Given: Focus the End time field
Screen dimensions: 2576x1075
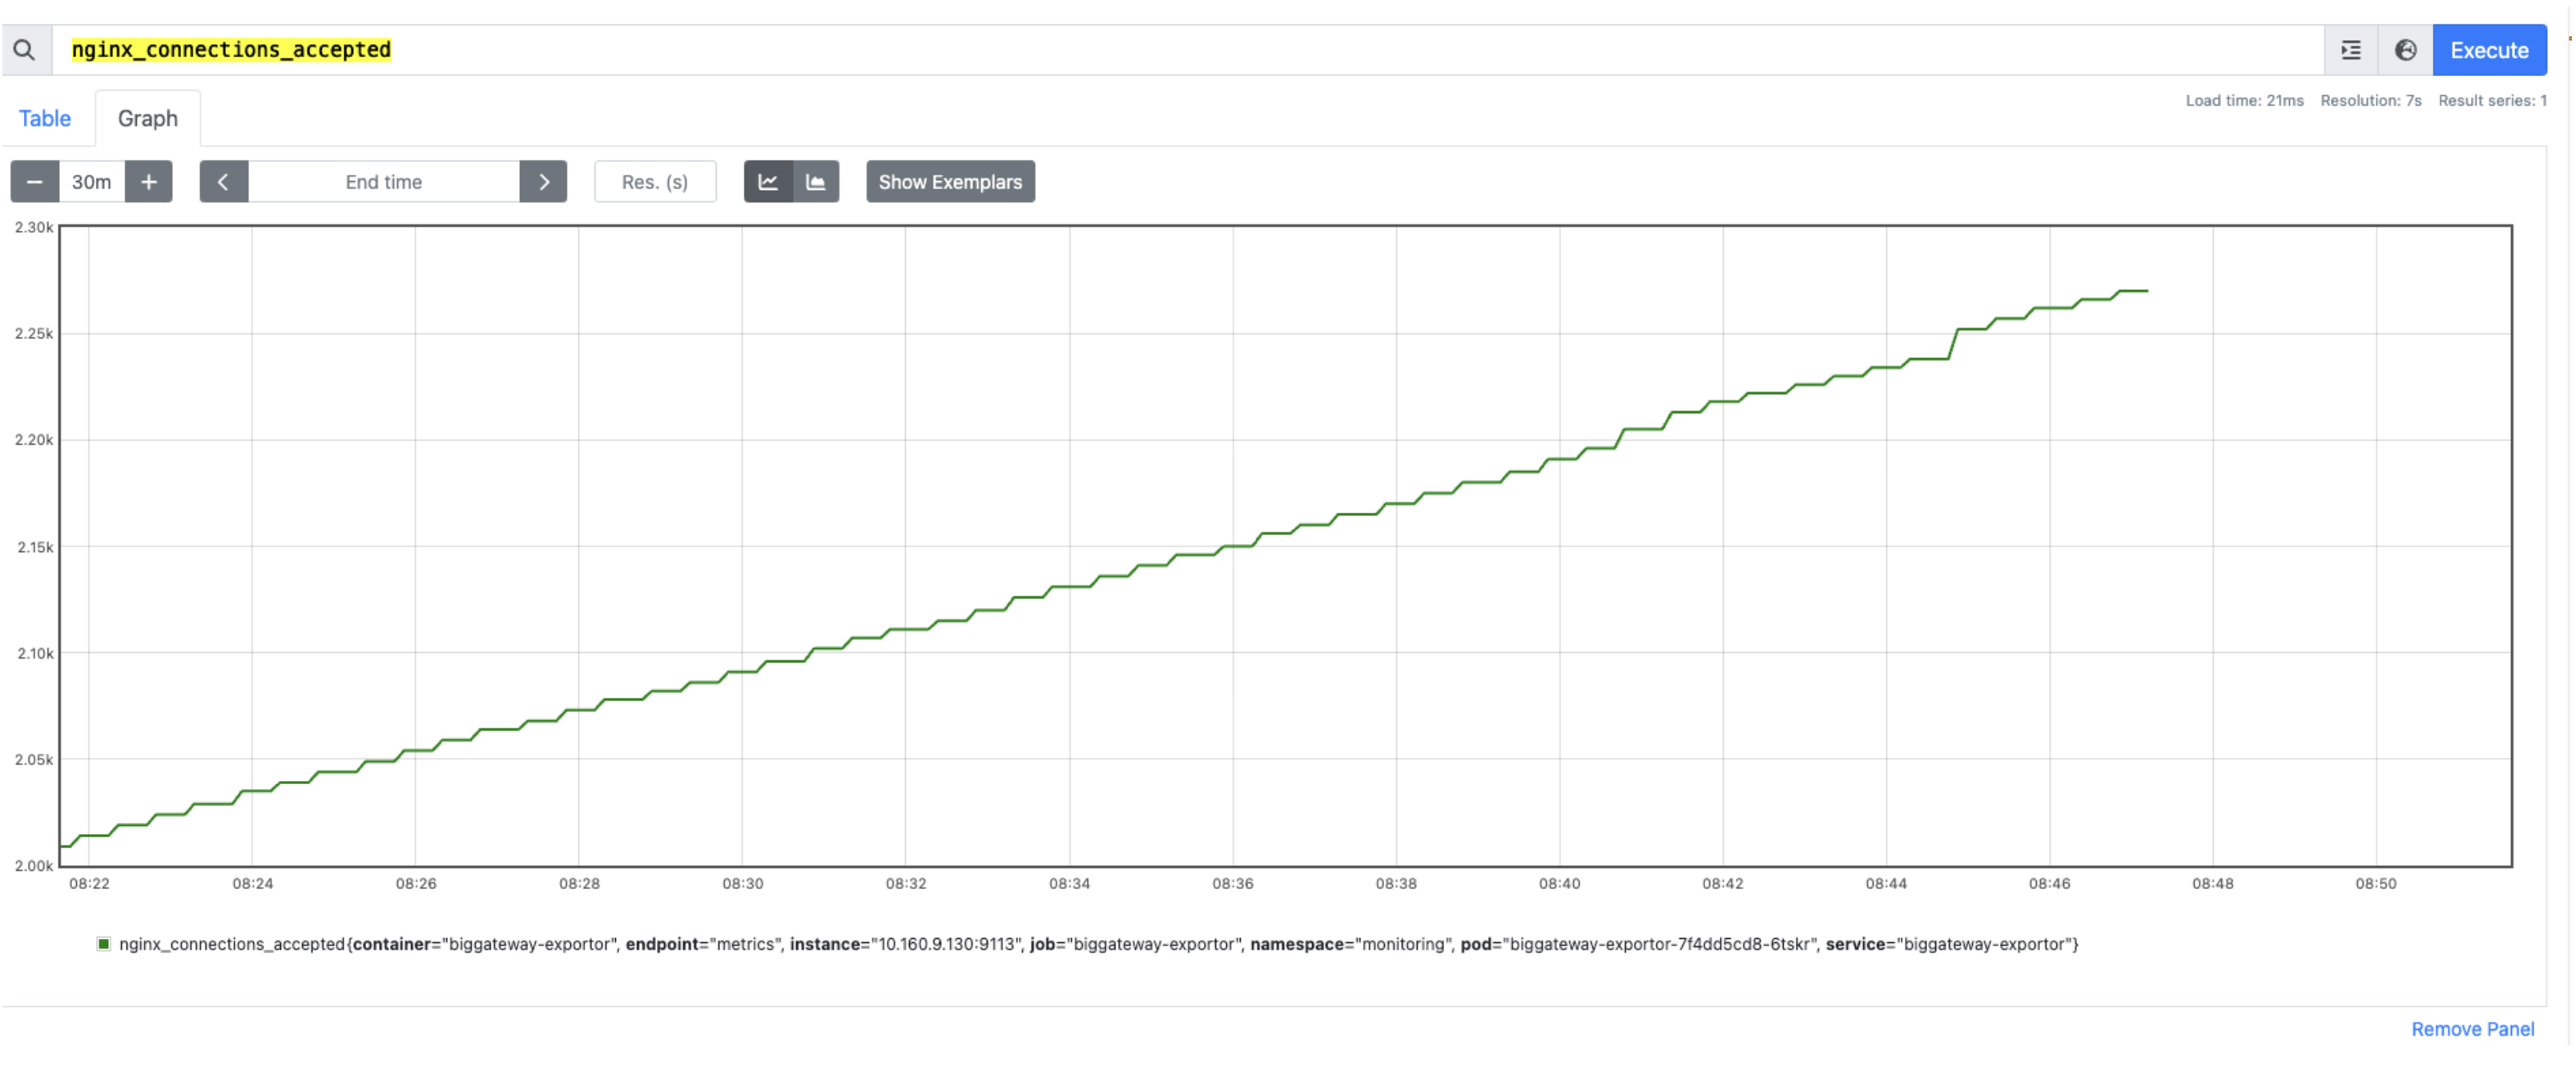Looking at the screenshot, I should tap(383, 182).
